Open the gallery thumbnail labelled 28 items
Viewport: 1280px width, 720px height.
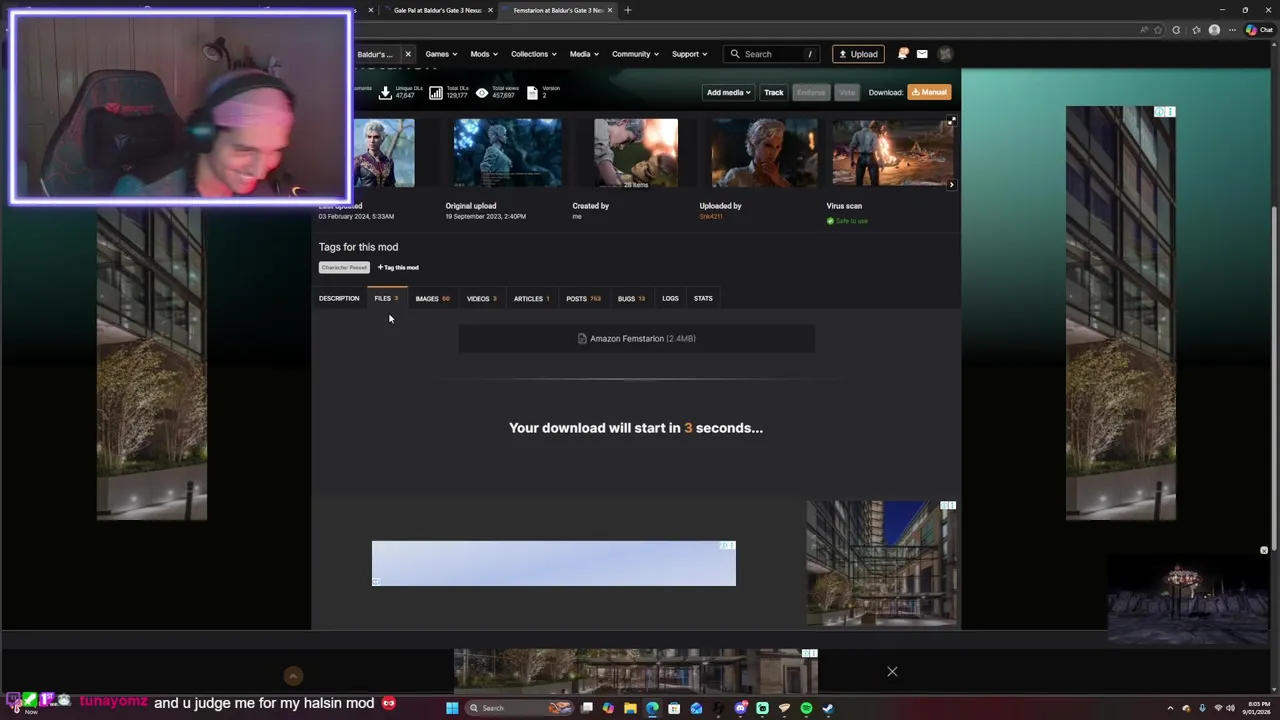click(636, 152)
